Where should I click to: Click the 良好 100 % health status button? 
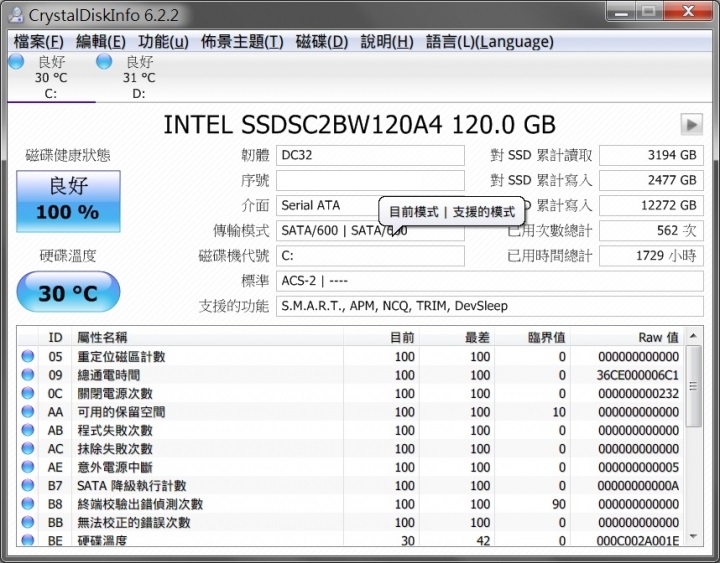point(68,201)
